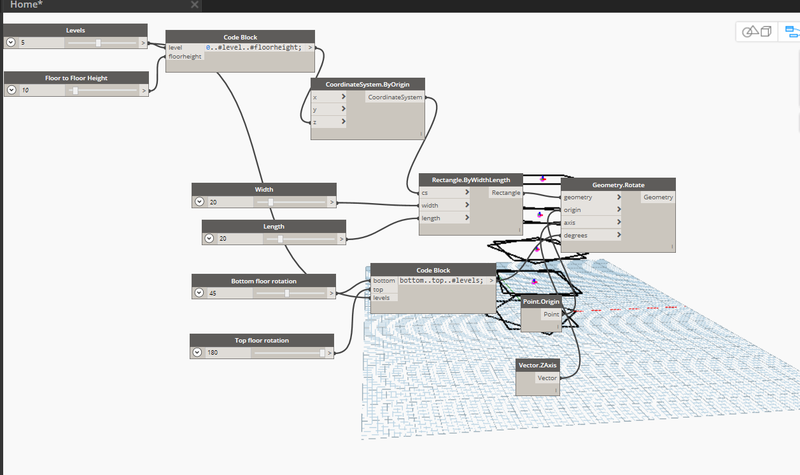Select the Vector.ZAxis node title
800x475 pixels.
537,365
